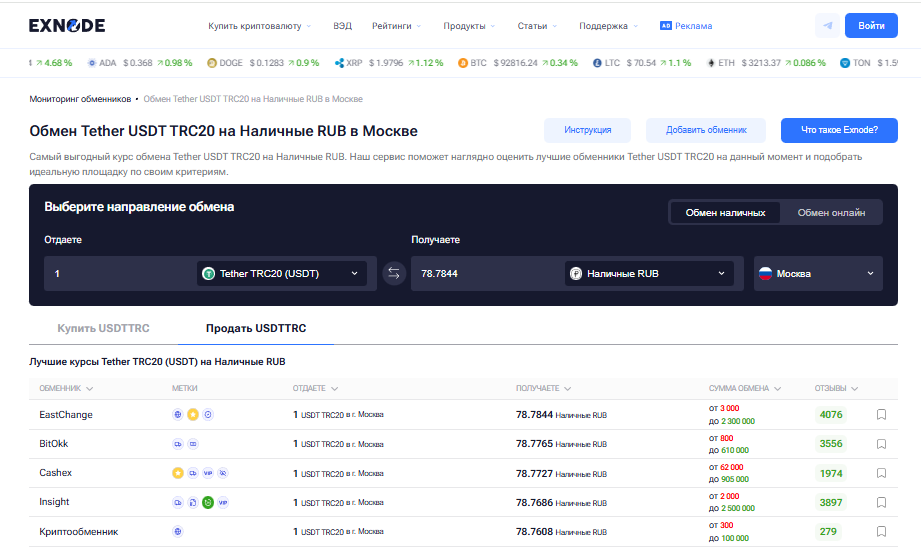
Task: Open the Криптообменник exchanger name
Action: (x=79, y=531)
